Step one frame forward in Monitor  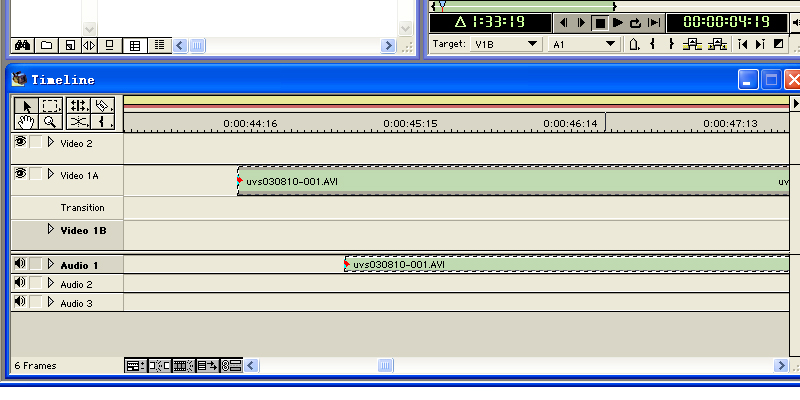581,22
